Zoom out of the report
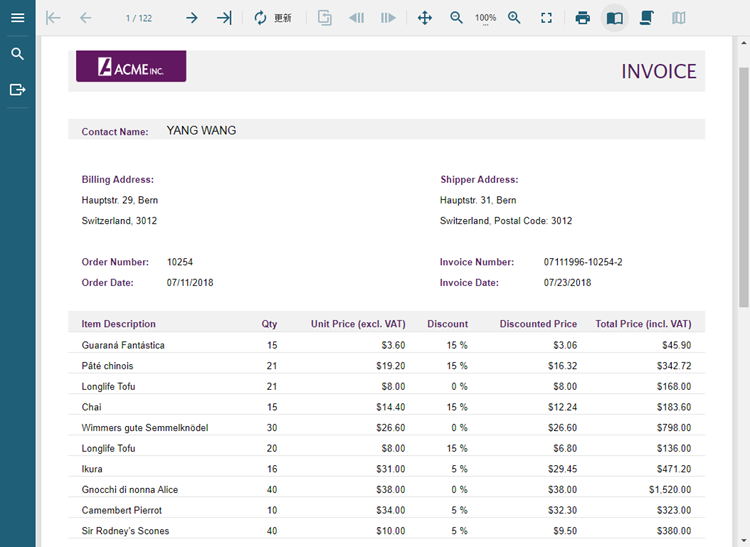This screenshot has height=547, width=750. pos(456,18)
